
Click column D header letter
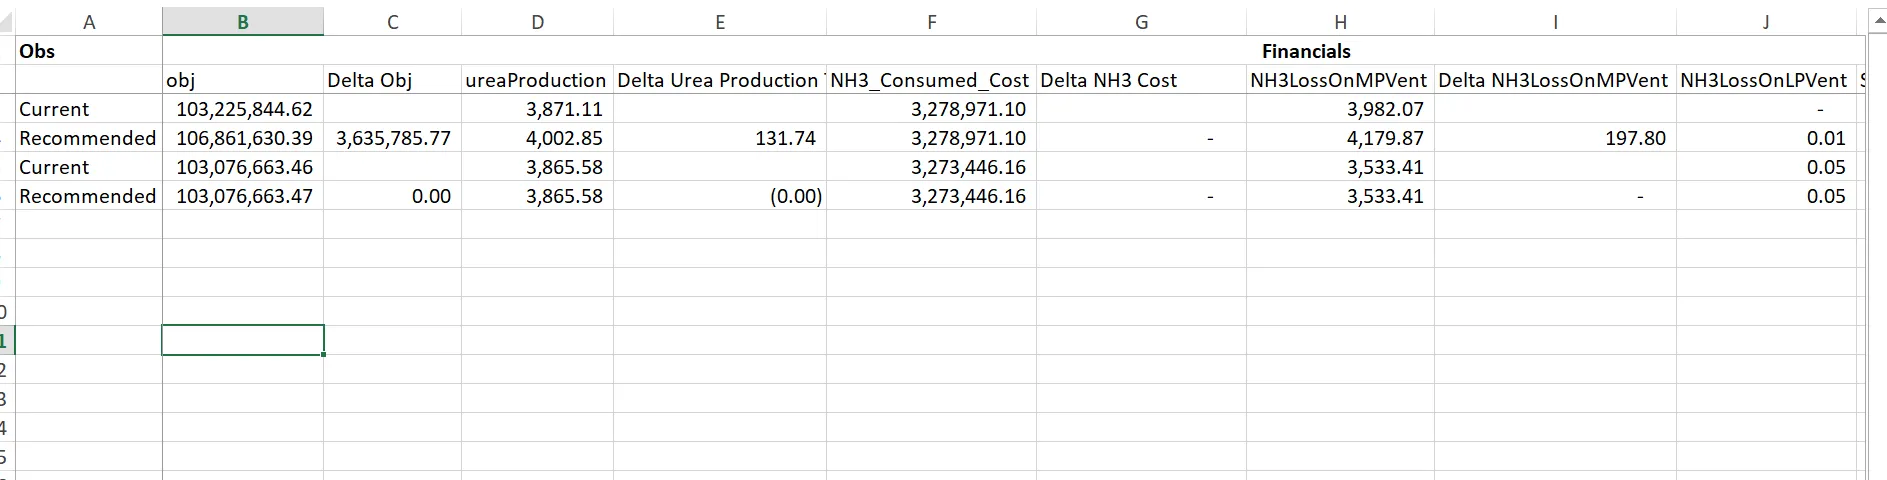tap(537, 22)
